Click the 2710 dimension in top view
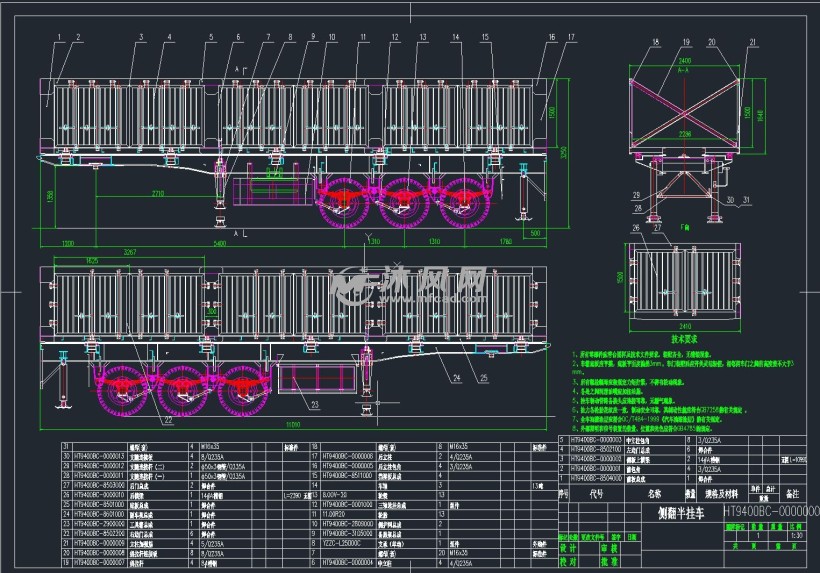This screenshot has width=820, height=573. [152, 192]
